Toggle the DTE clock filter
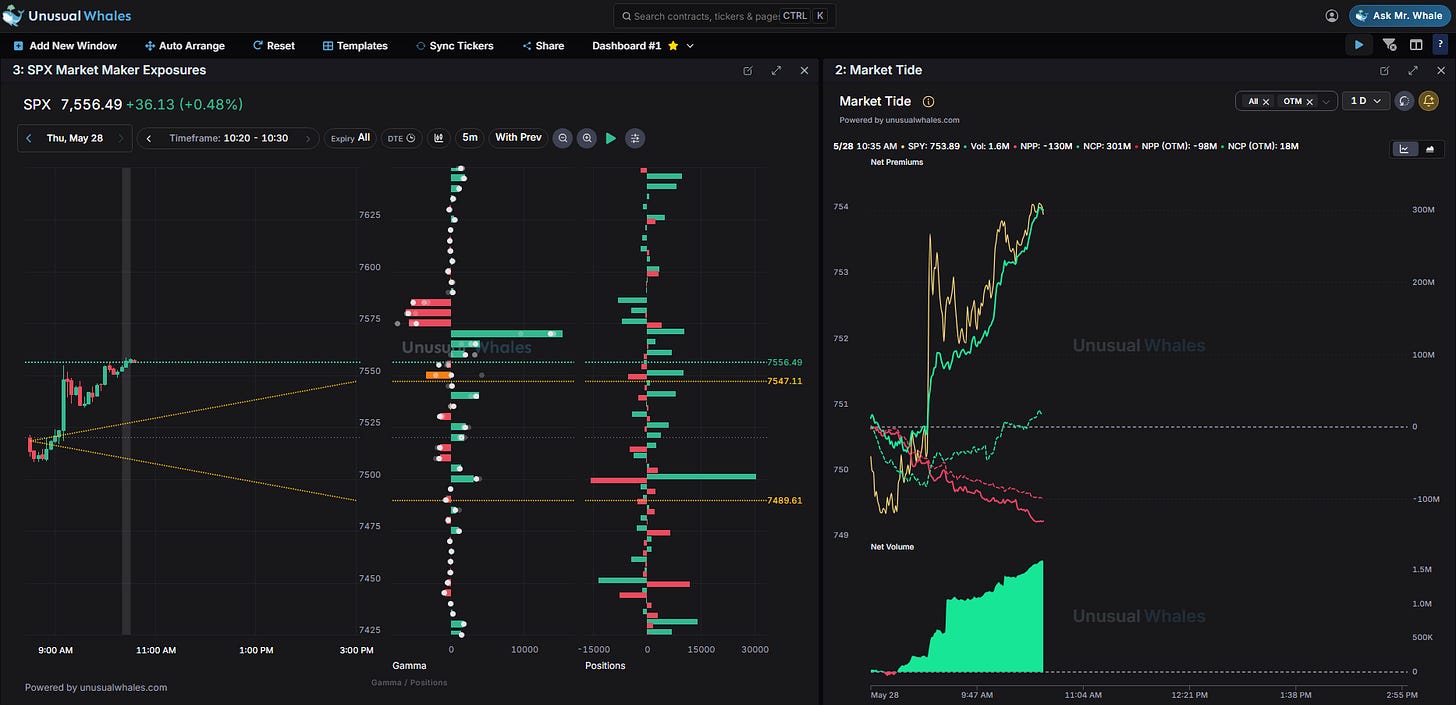Image resolution: width=1456 pixels, height=705 pixels. [x=401, y=138]
